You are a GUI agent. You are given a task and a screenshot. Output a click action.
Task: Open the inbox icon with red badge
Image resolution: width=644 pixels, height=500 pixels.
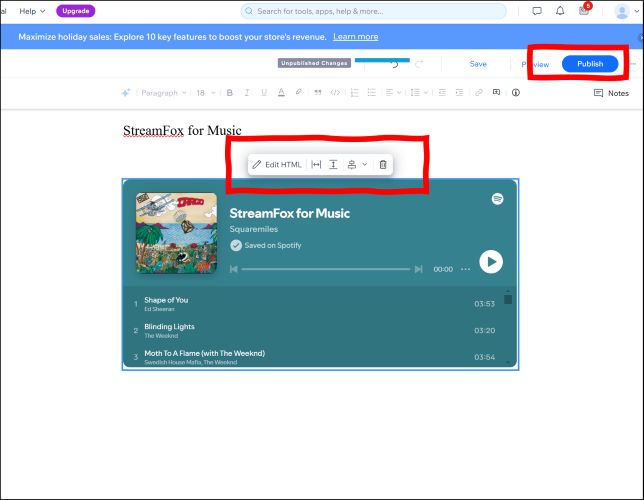584,10
